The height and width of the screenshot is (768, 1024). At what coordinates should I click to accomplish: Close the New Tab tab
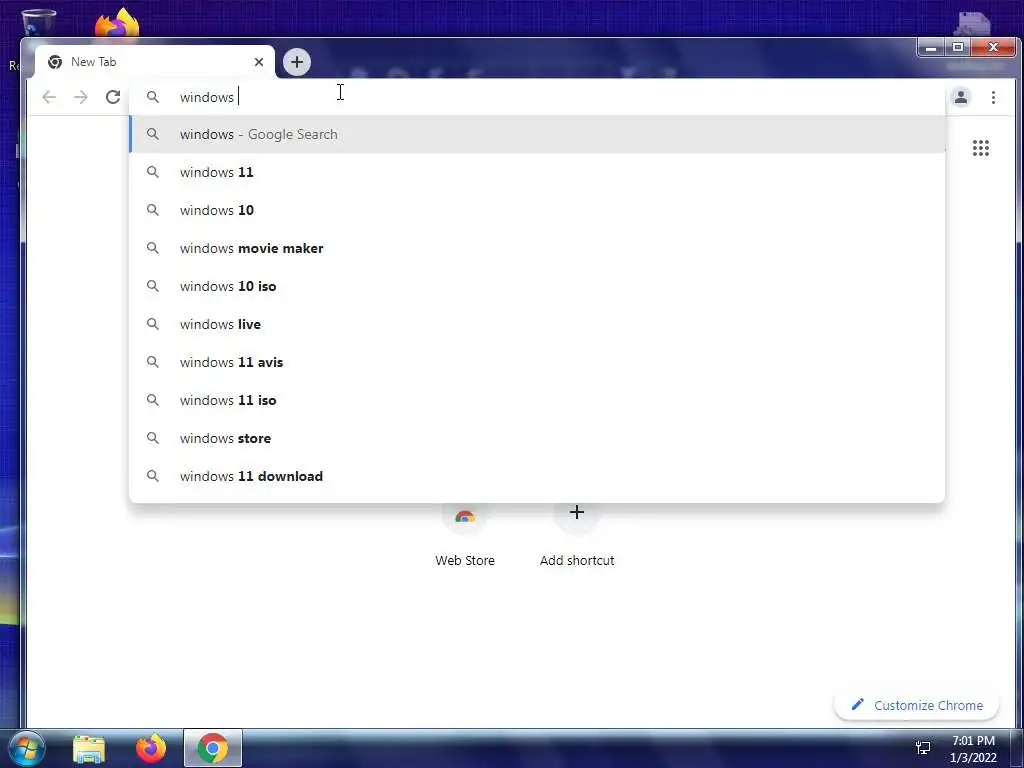pos(259,62)
